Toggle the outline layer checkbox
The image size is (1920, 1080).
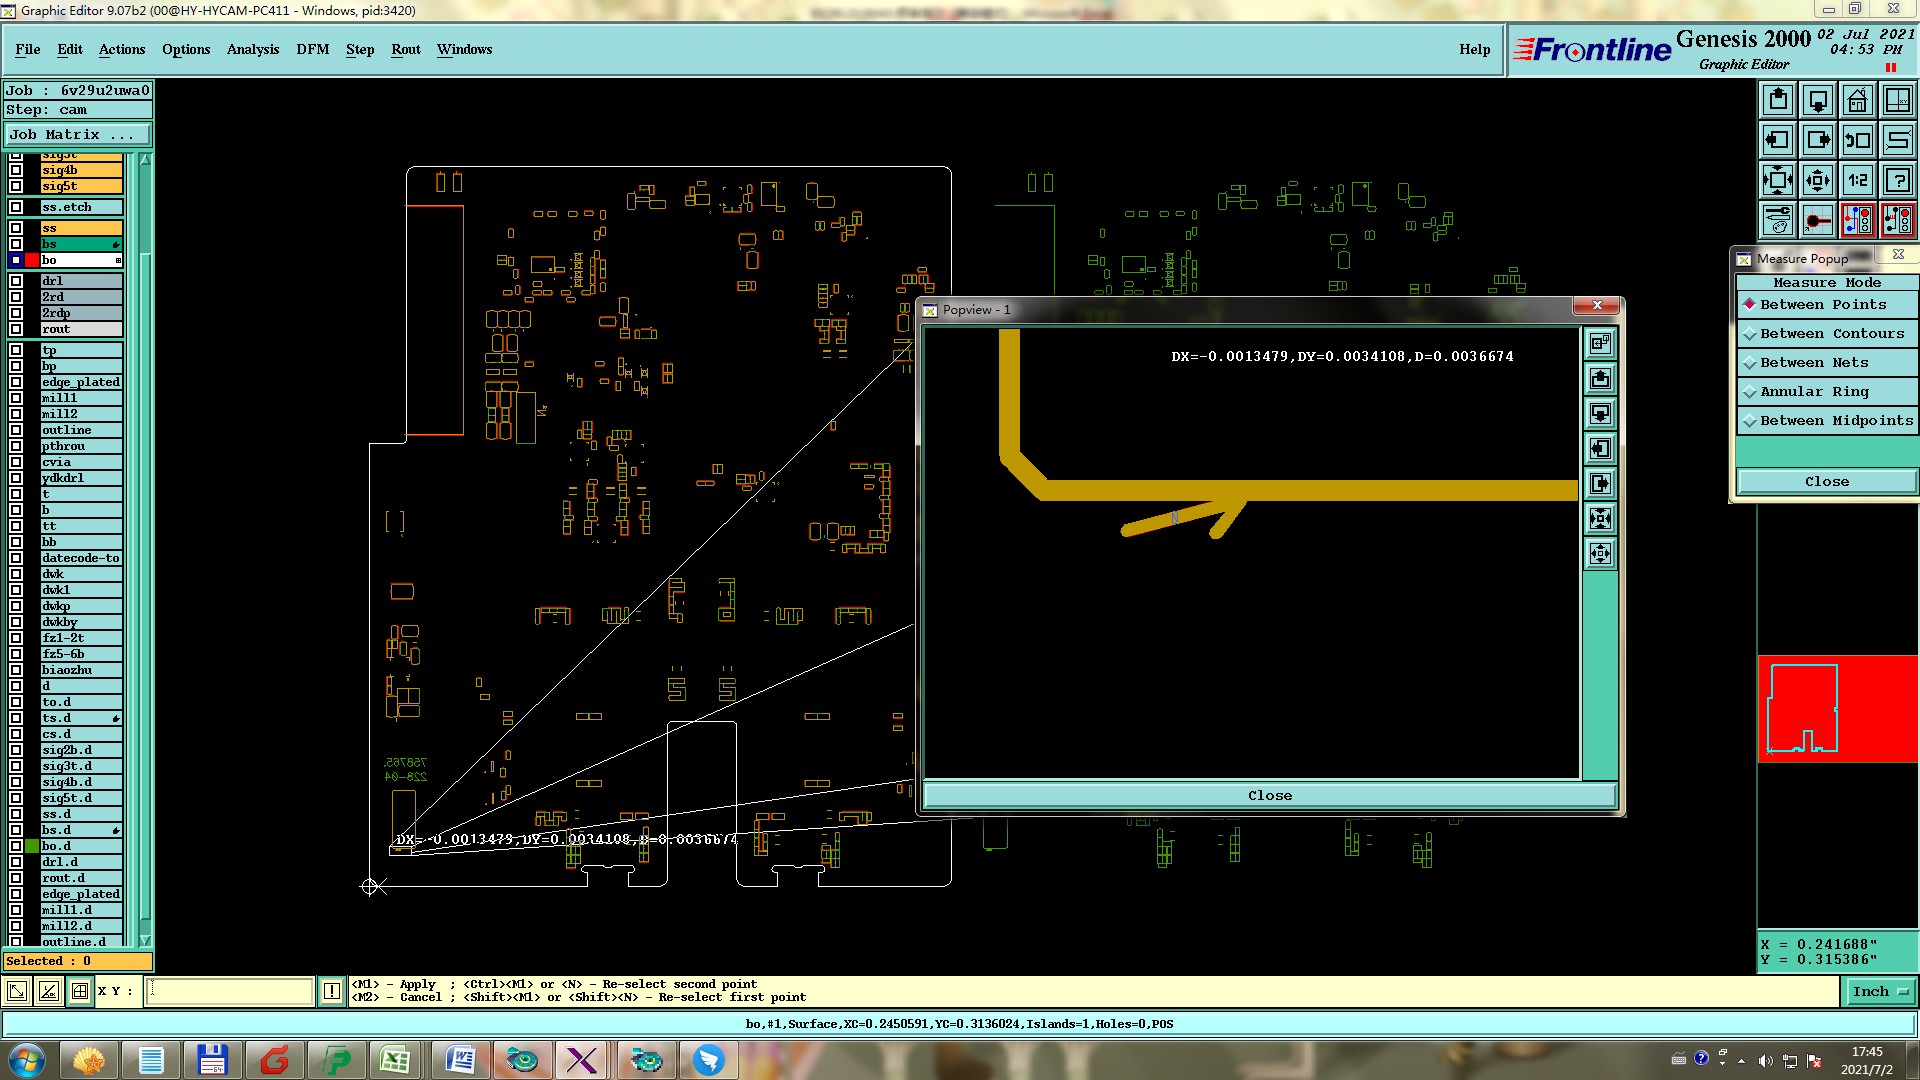(16, 430)
